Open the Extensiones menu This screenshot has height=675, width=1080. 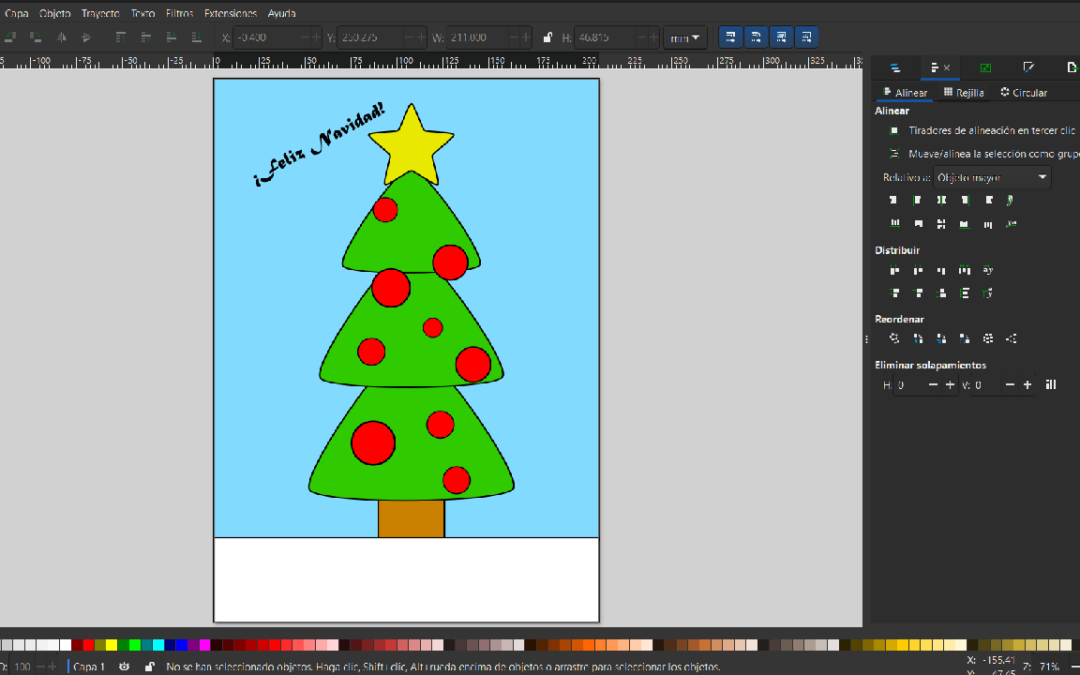pyautogui.click(x=230, y=14)
